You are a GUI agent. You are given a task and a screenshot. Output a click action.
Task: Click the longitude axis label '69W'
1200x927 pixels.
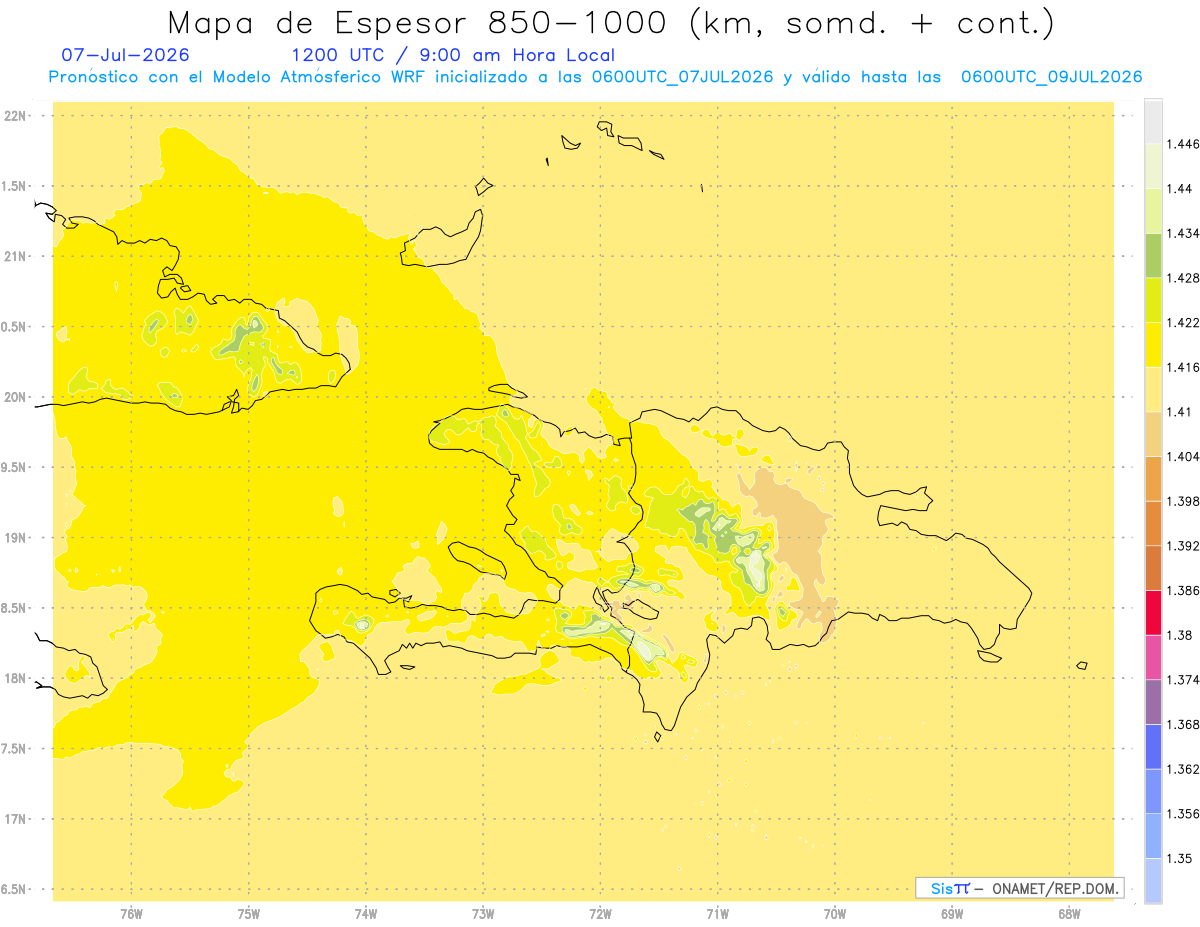pyautogui.click(x=952, y=913)
